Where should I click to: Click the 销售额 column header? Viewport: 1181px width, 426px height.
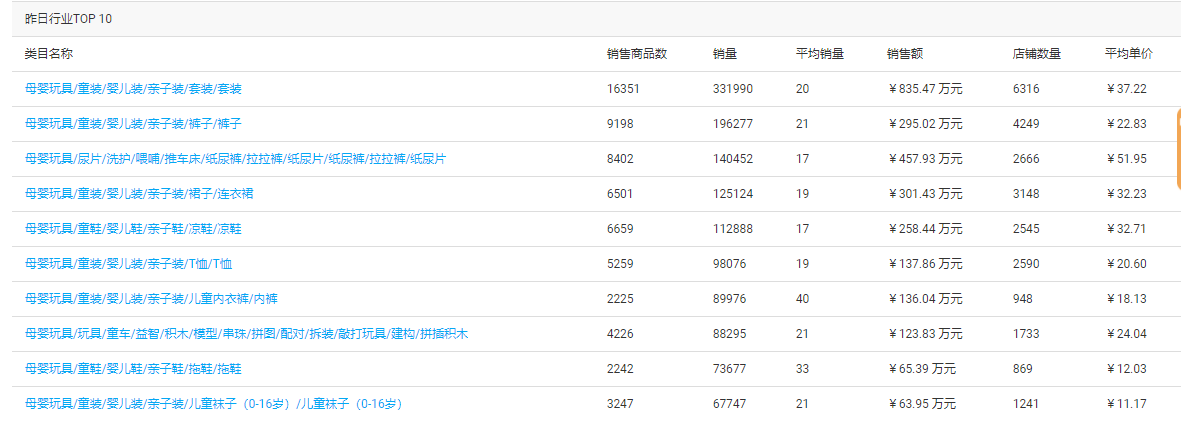905,54
